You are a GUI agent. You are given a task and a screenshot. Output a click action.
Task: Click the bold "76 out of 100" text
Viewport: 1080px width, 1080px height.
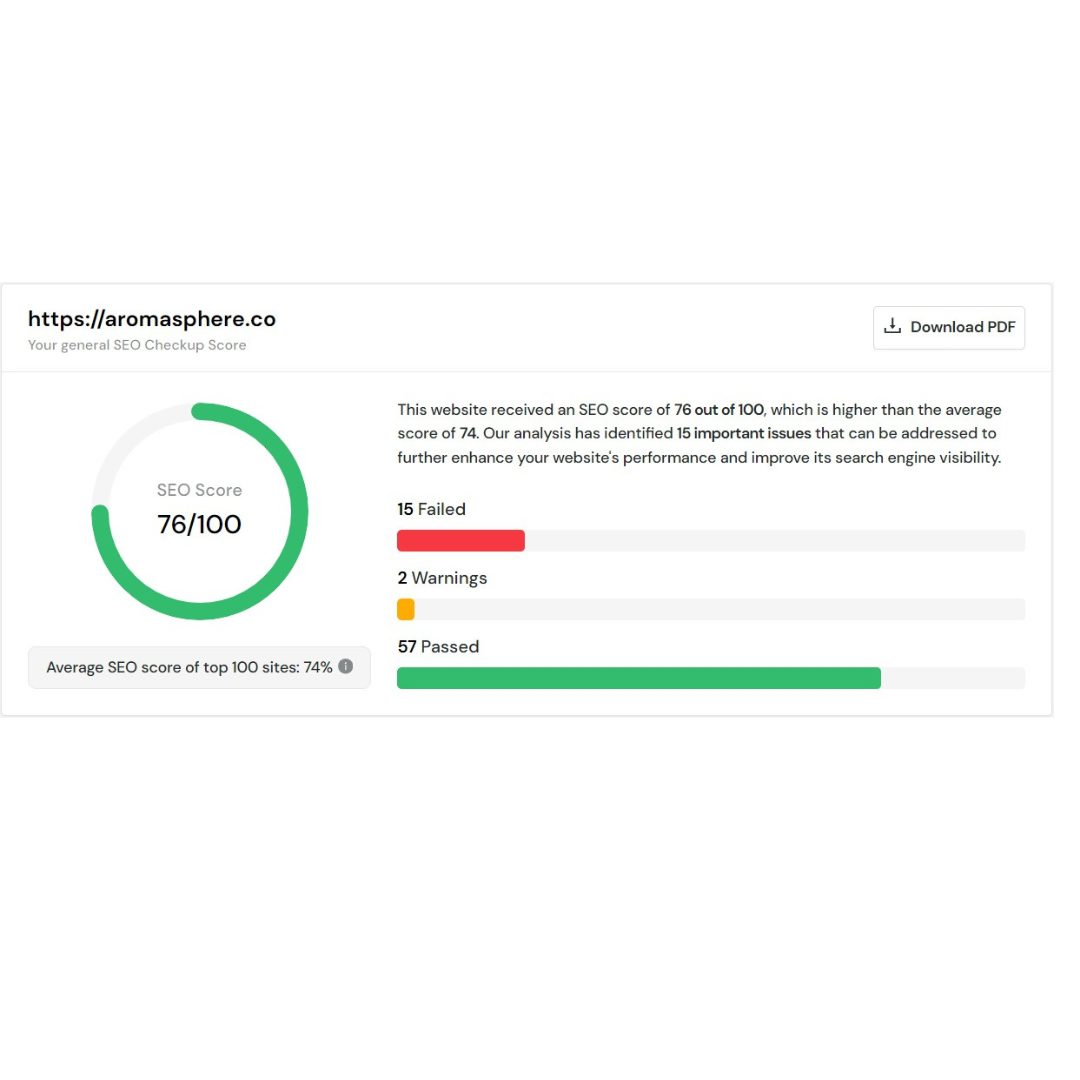click(x=718, y=410)
